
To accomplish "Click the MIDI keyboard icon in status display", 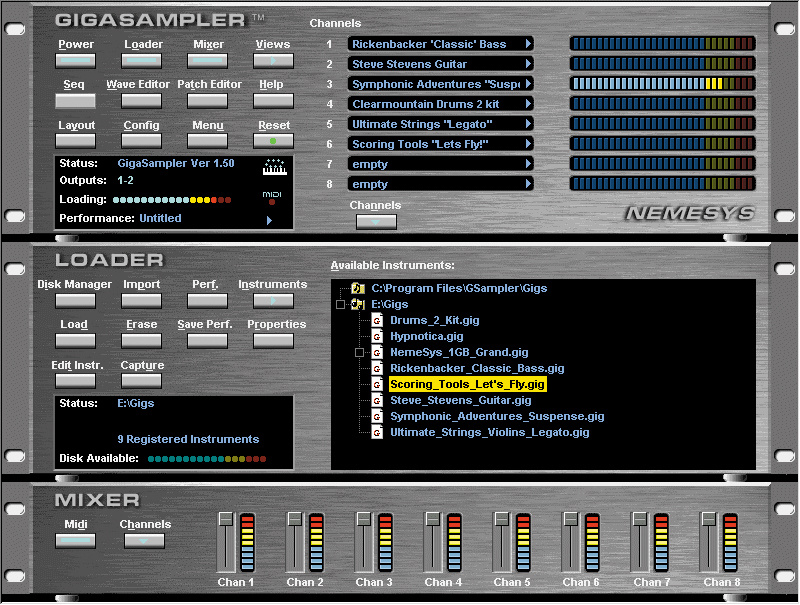I will pyautogui.click(x=273, y=166).
